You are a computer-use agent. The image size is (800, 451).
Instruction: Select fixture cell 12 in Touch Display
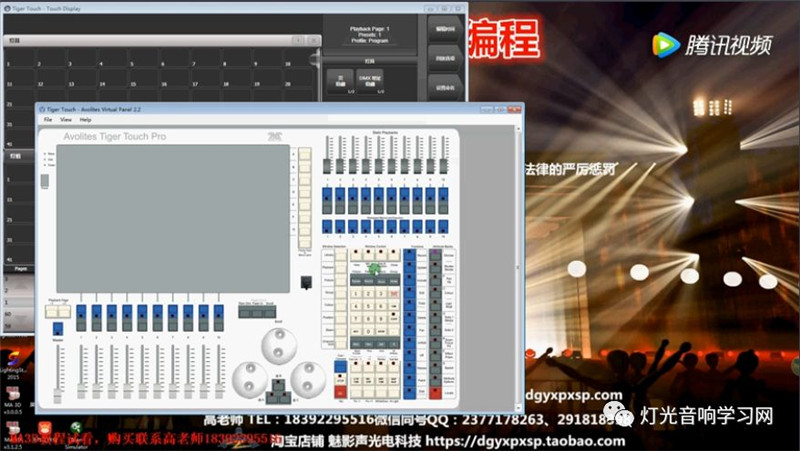click(x=50, y=78)
